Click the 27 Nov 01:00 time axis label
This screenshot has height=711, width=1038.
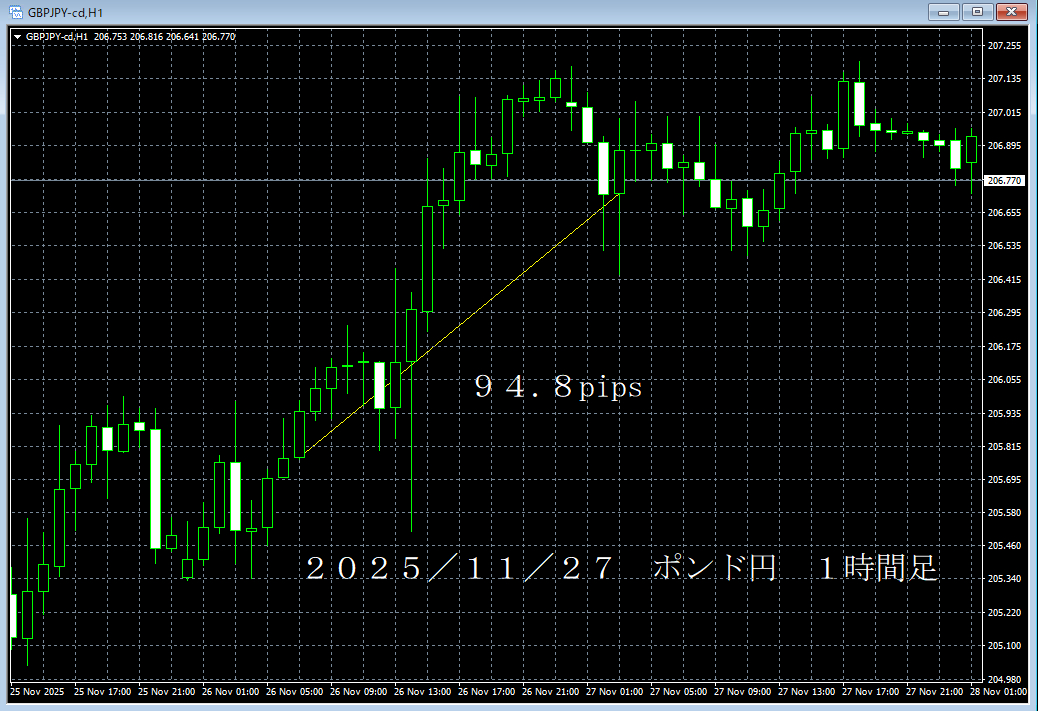(x=614, y=692)
